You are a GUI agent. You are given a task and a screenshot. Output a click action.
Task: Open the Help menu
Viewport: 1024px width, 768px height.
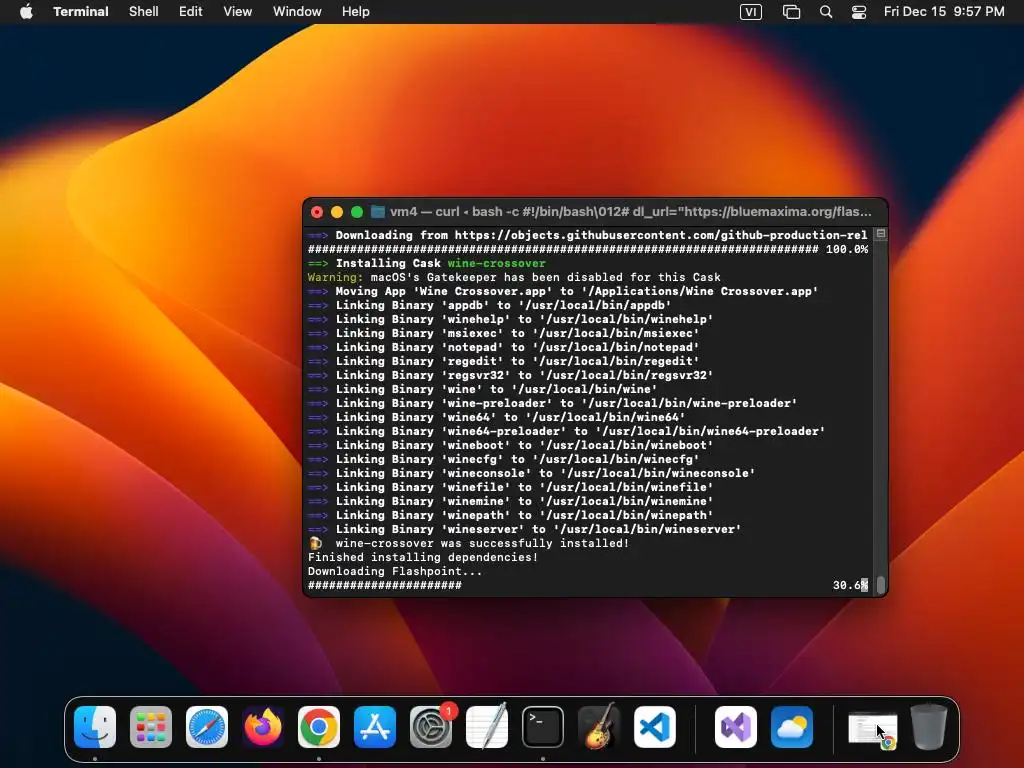click(356, 12)
